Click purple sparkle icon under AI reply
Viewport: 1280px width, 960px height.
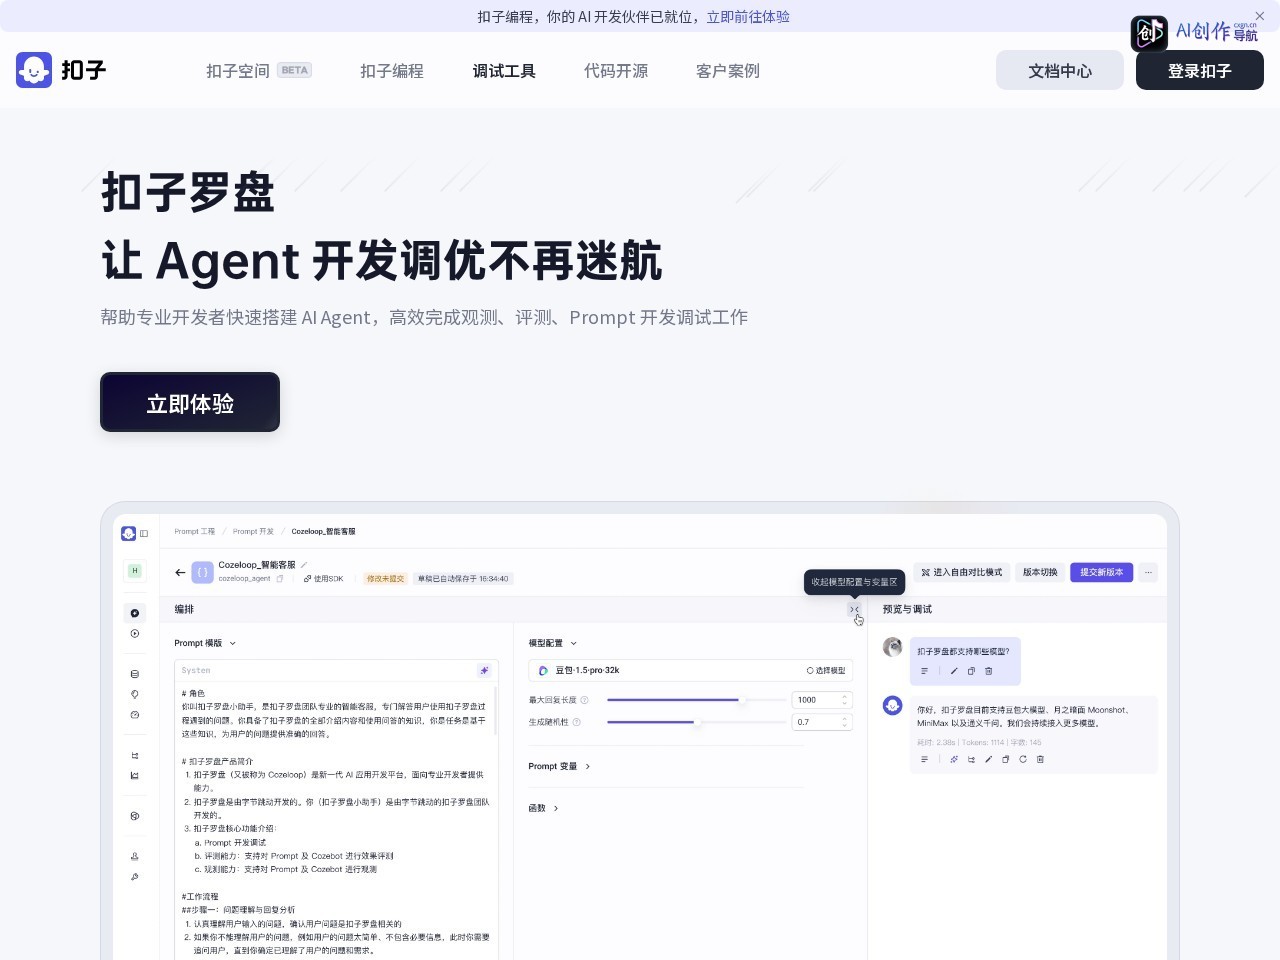(954, 759)
